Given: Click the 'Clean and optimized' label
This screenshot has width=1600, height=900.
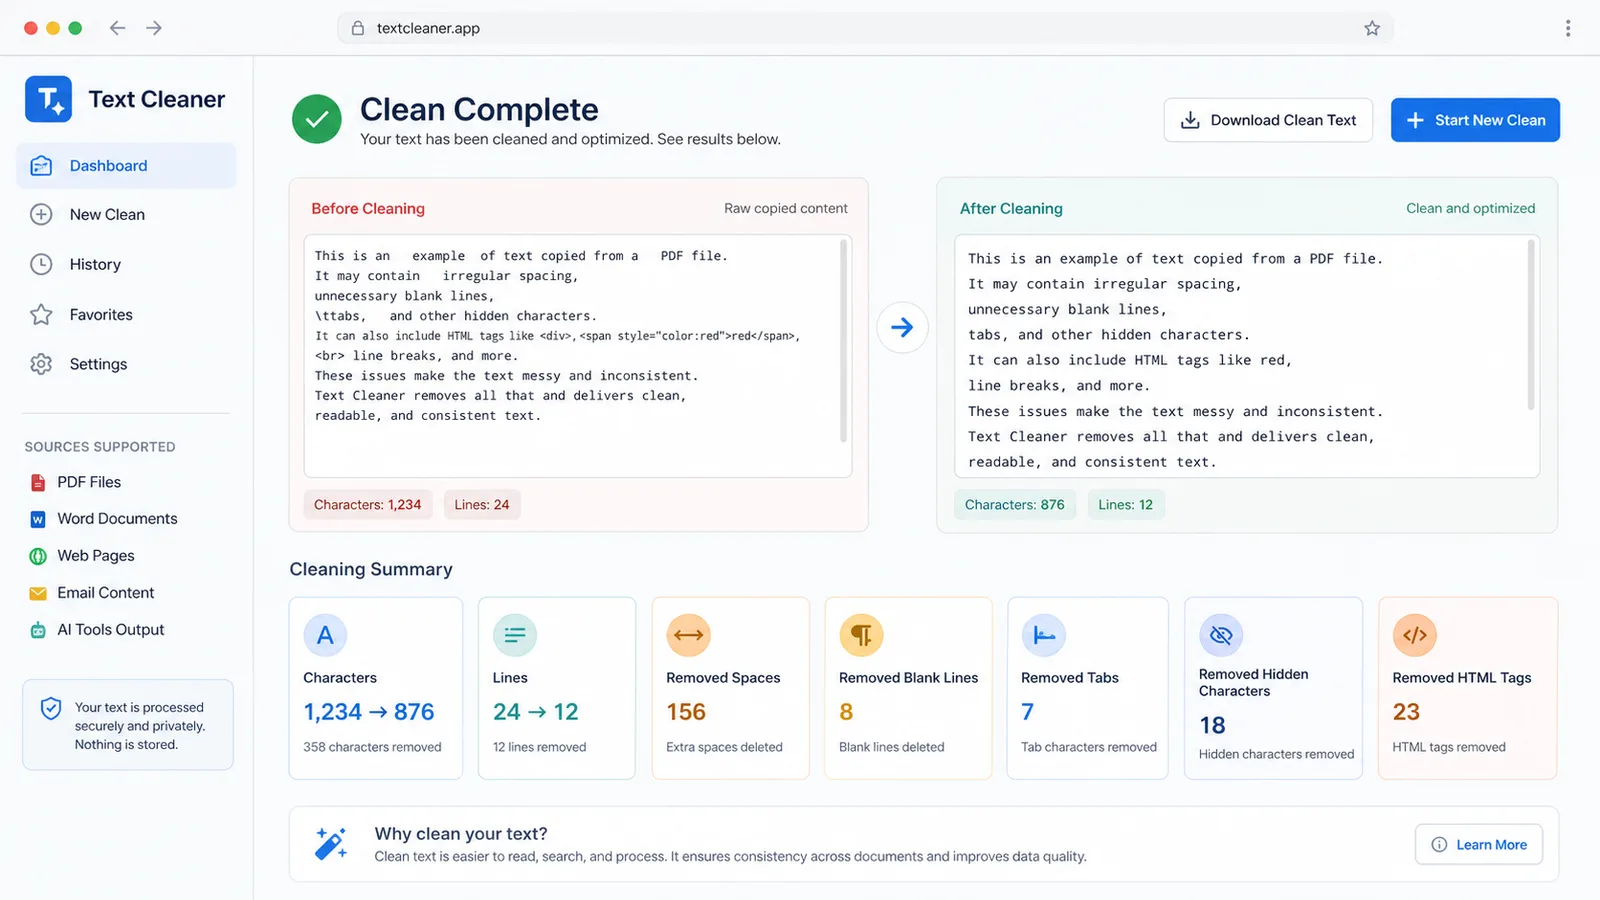Looking at the screenshot, I should click(x=1471, y=209).
